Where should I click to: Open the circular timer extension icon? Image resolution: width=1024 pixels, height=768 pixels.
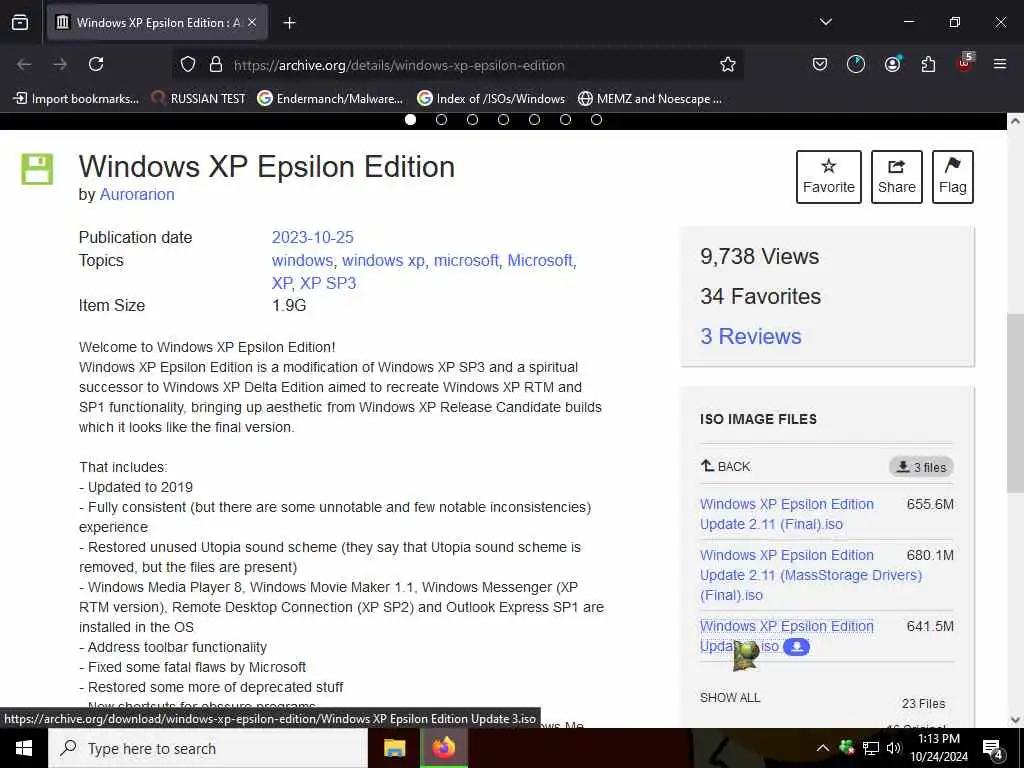click(856, 64)
